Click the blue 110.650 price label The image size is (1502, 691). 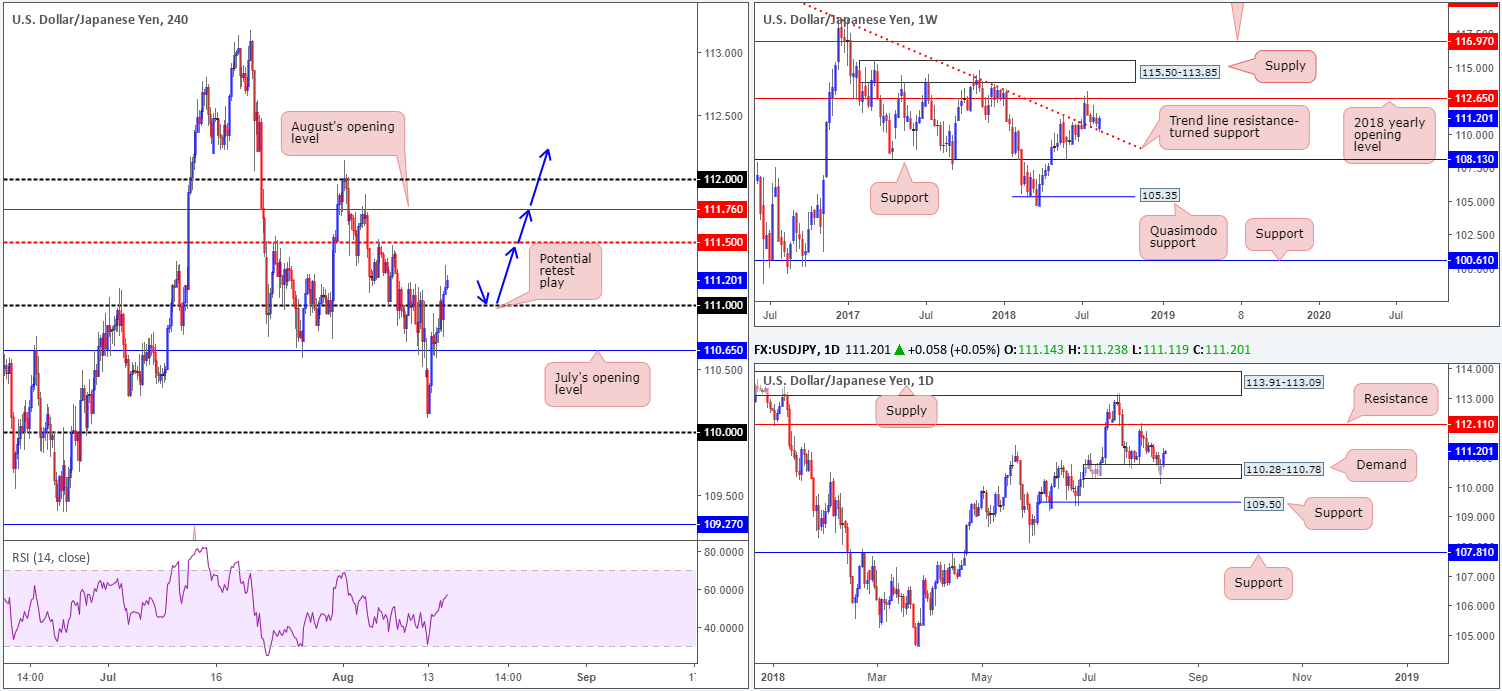click(721, 350)
